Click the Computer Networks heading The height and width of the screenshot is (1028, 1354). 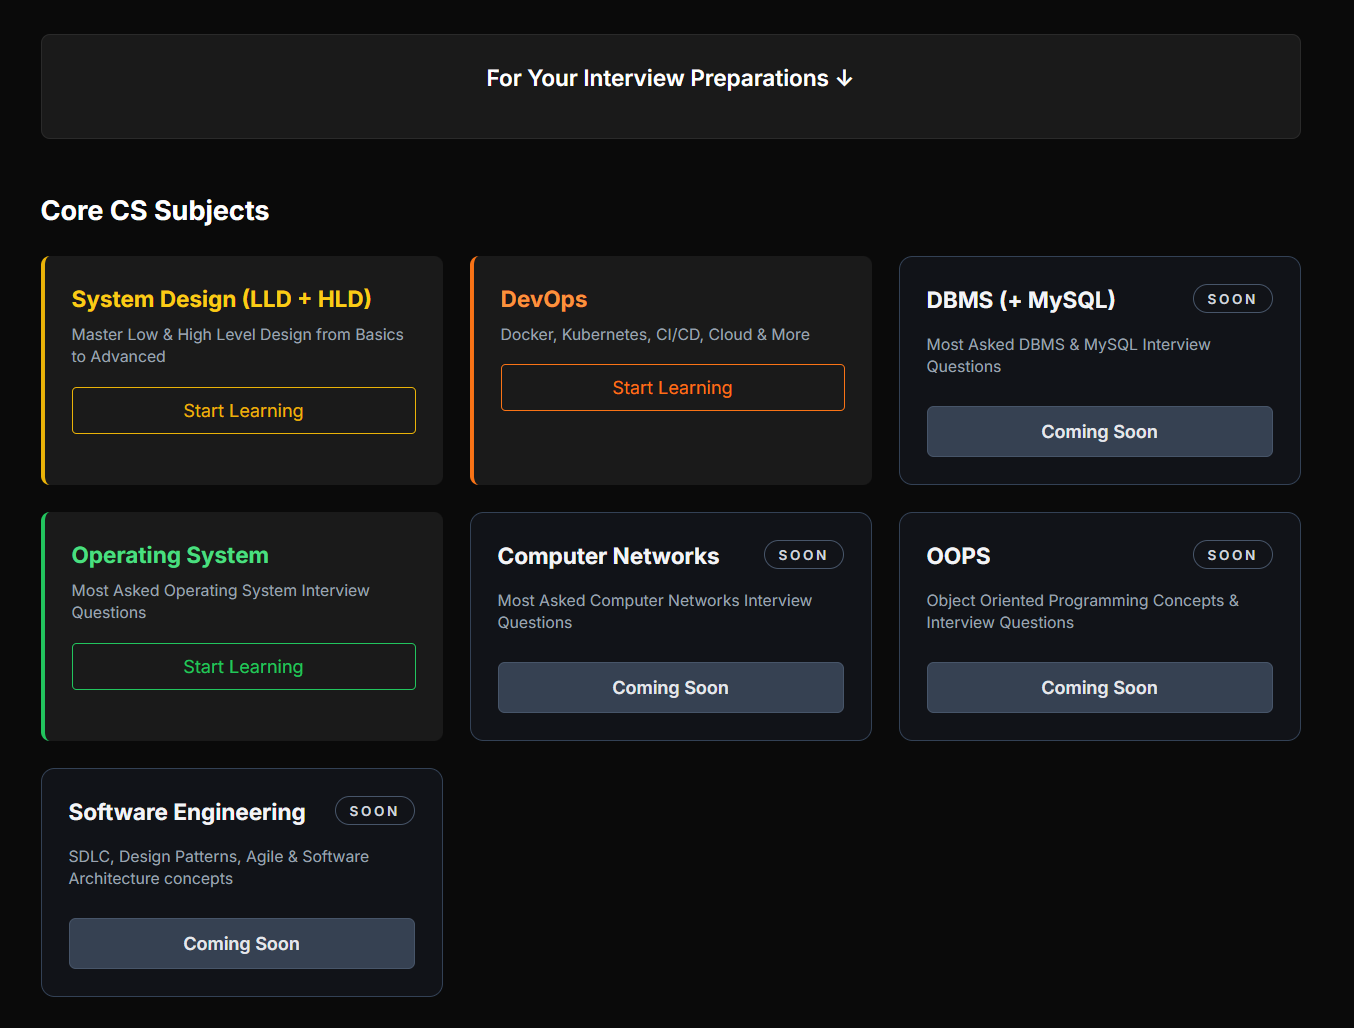(x=608, y=556)
